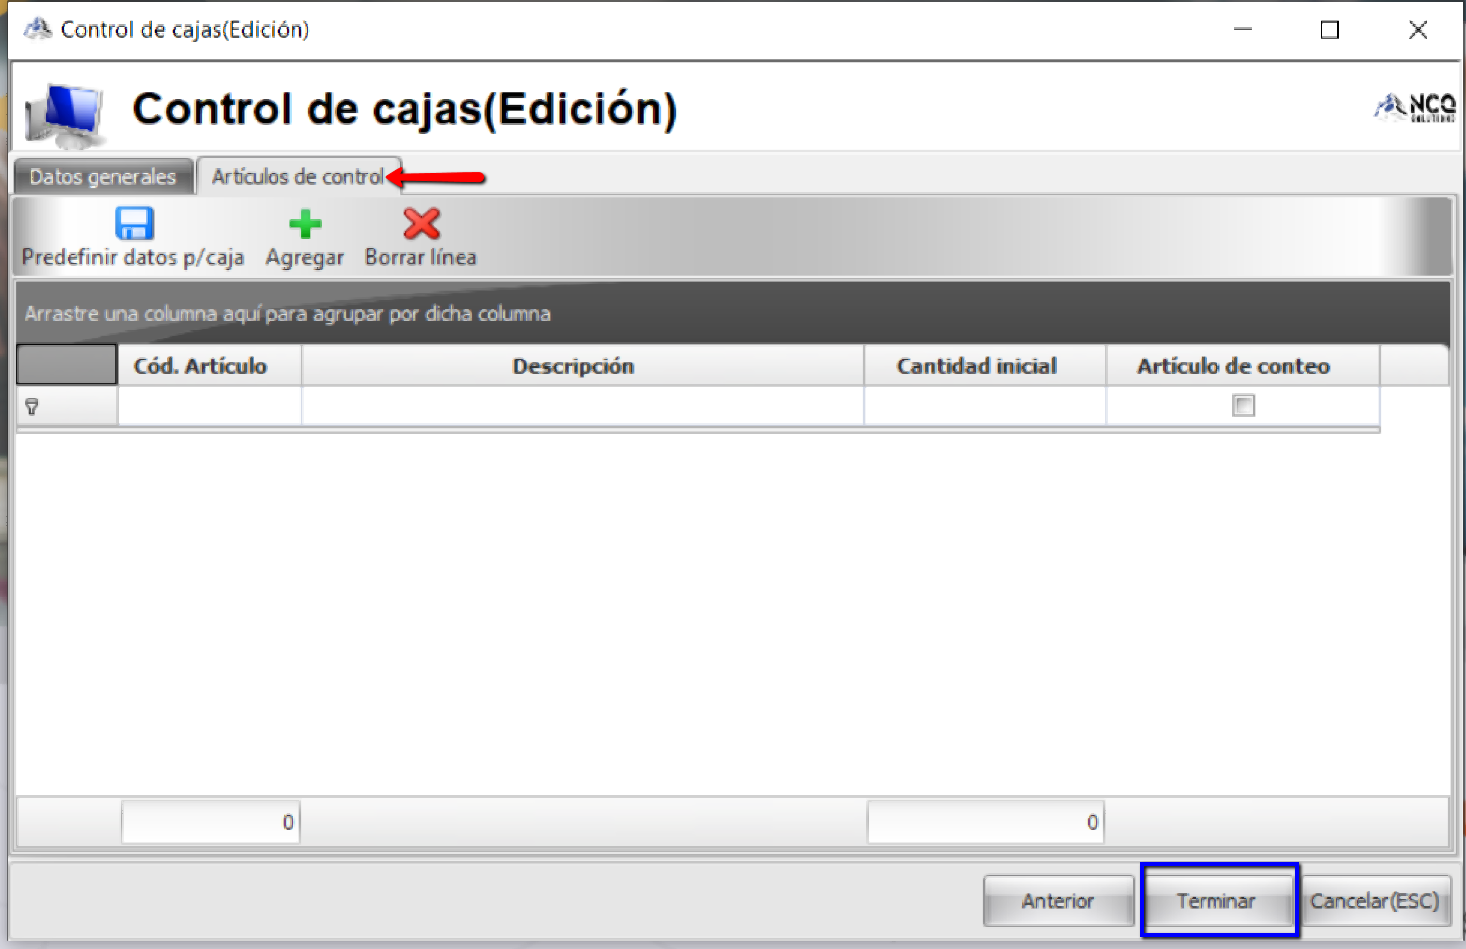This screenshot has width=1466, height=949.
Task: Select the Descripción filter input
Action: 582,406
